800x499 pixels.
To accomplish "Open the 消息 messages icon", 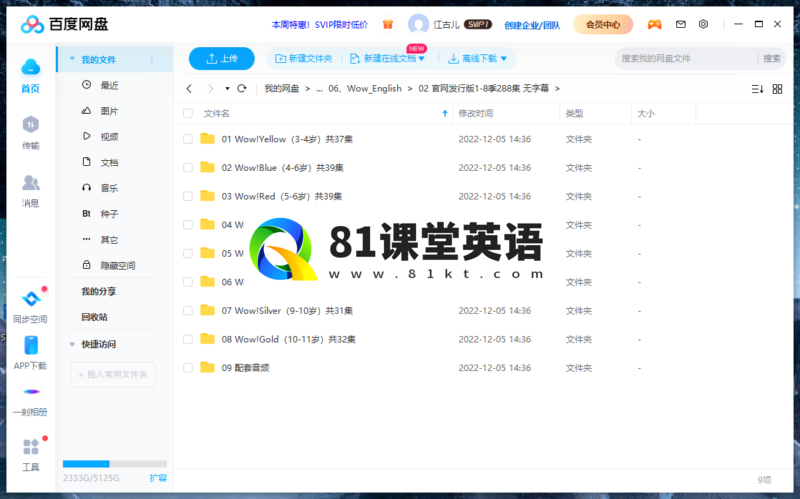I will click(x=31, y=183).
